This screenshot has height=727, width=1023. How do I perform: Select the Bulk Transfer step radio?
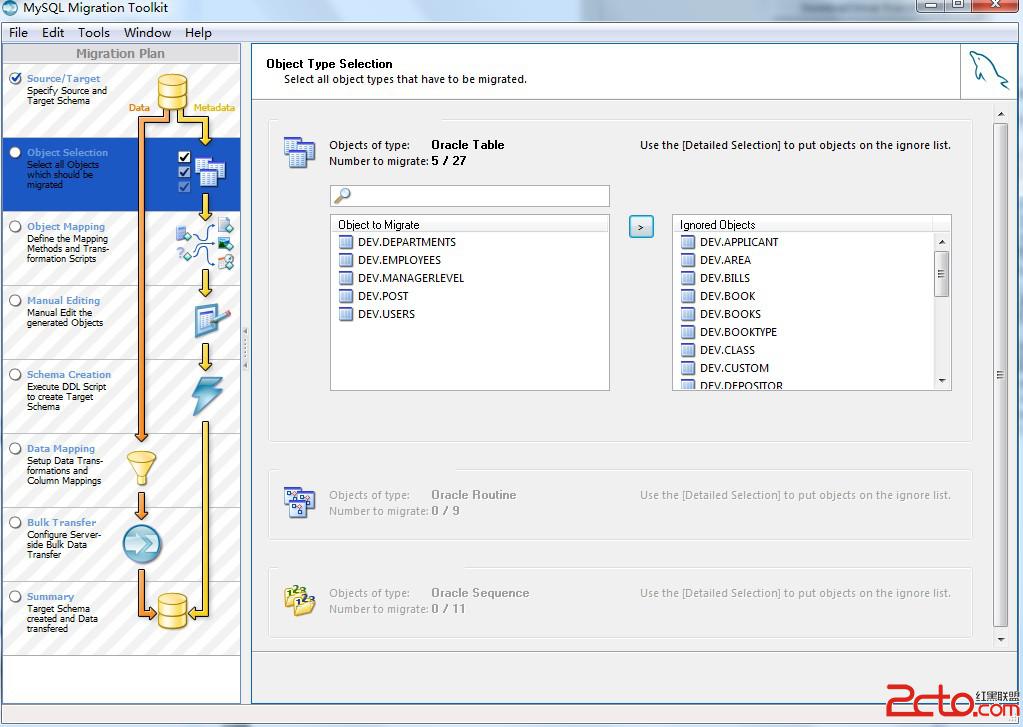point(16,522)
